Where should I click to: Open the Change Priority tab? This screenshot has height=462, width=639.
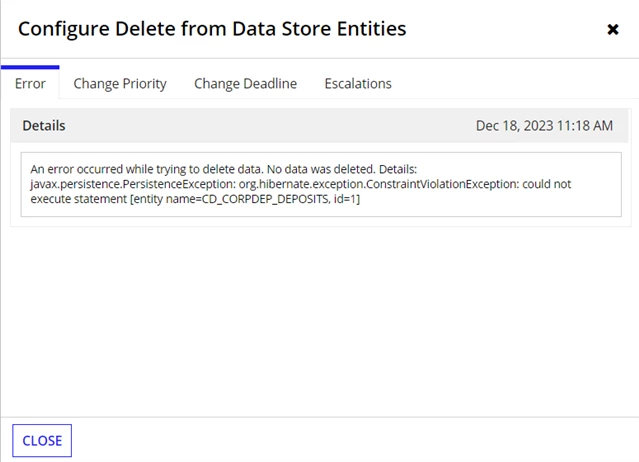[x=120, y=84]
